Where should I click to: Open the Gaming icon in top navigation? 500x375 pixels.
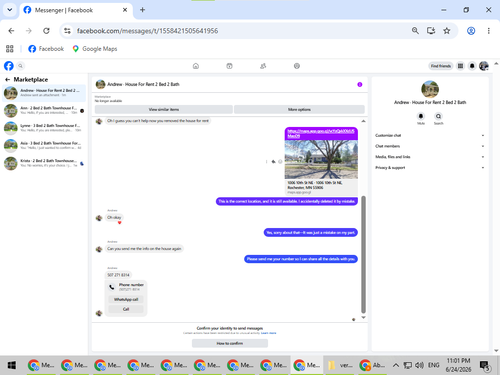[x=297, y=66]
